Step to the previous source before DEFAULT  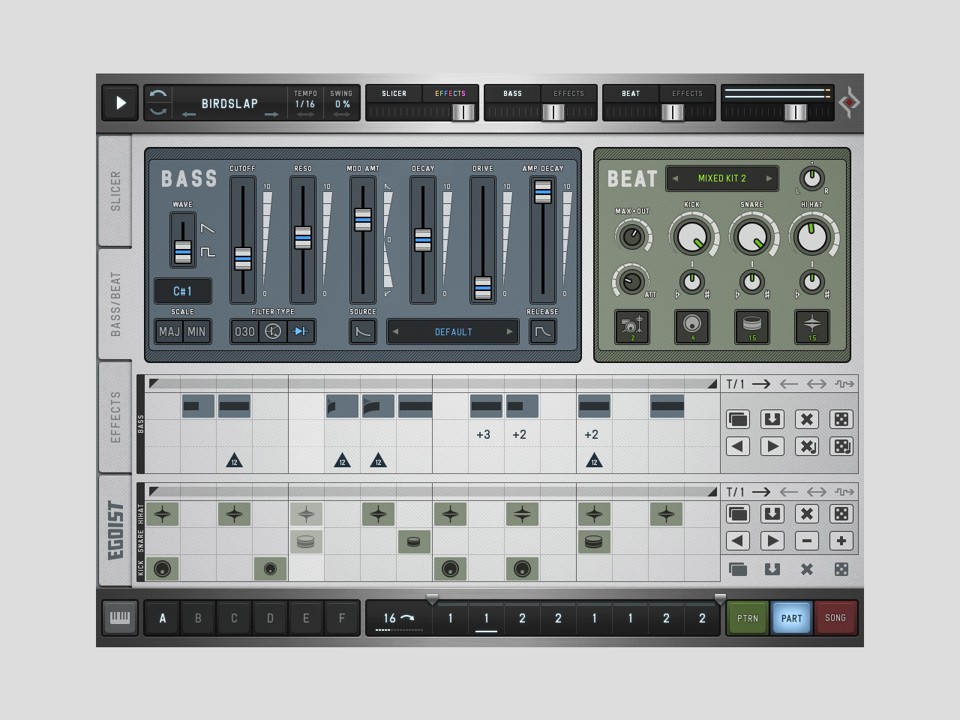coord(396,332)
